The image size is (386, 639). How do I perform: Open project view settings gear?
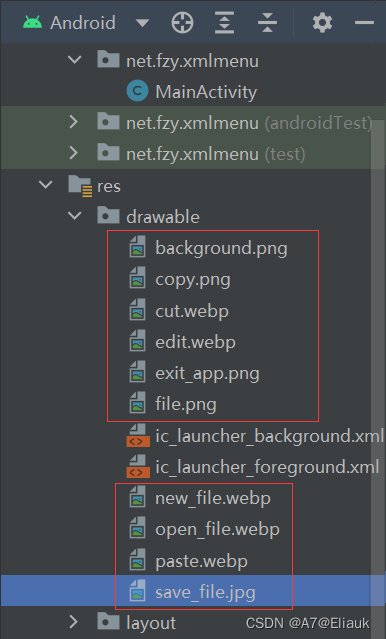click(x=322, y=22)
